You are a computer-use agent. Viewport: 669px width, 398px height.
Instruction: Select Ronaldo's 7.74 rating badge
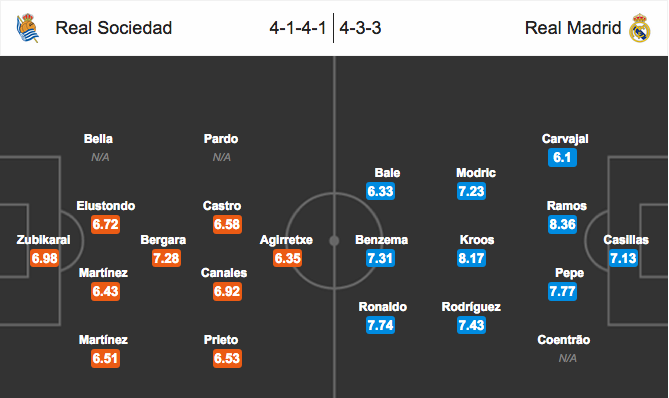380,325
